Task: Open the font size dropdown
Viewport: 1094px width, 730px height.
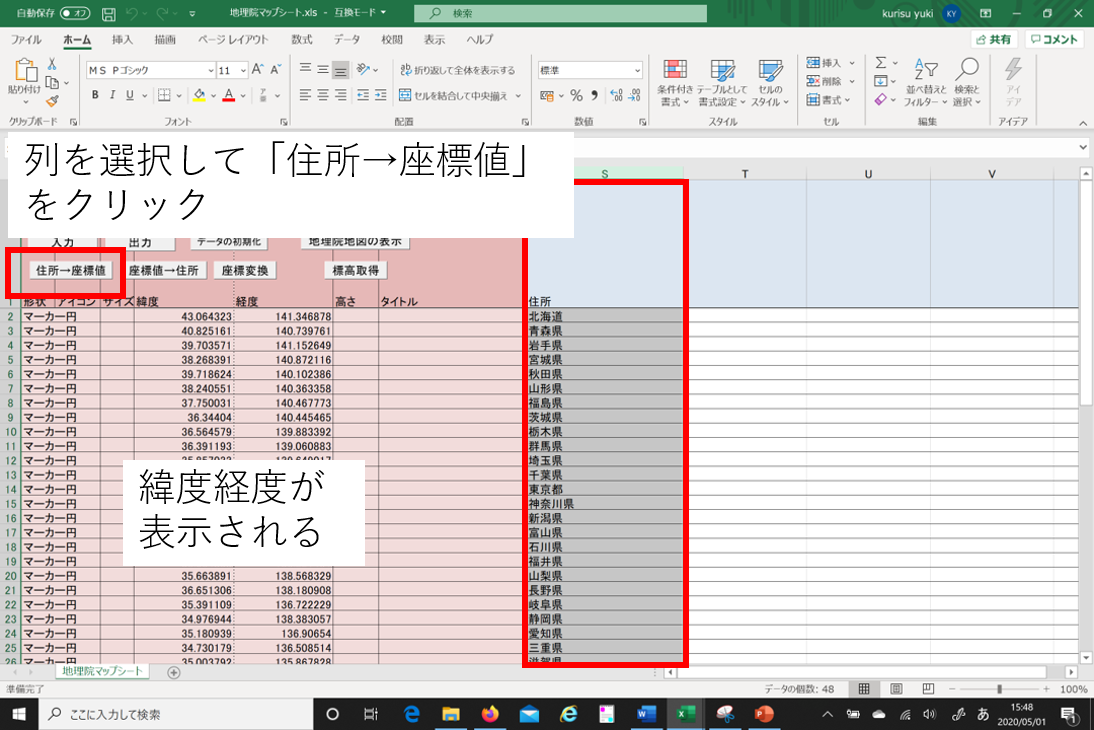Action: [x=243, y=70]
